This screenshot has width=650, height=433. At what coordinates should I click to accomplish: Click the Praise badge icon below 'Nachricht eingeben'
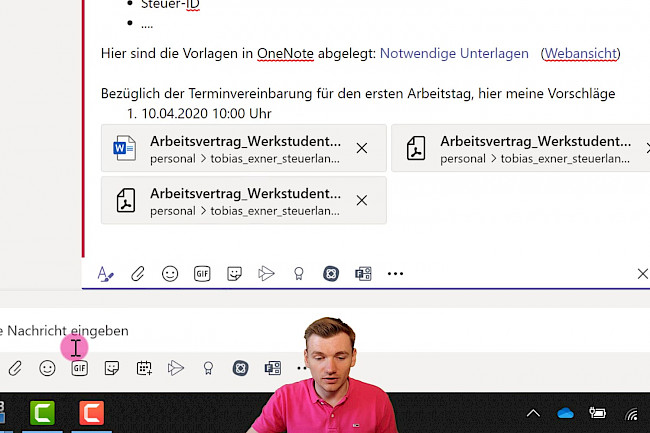208,368
